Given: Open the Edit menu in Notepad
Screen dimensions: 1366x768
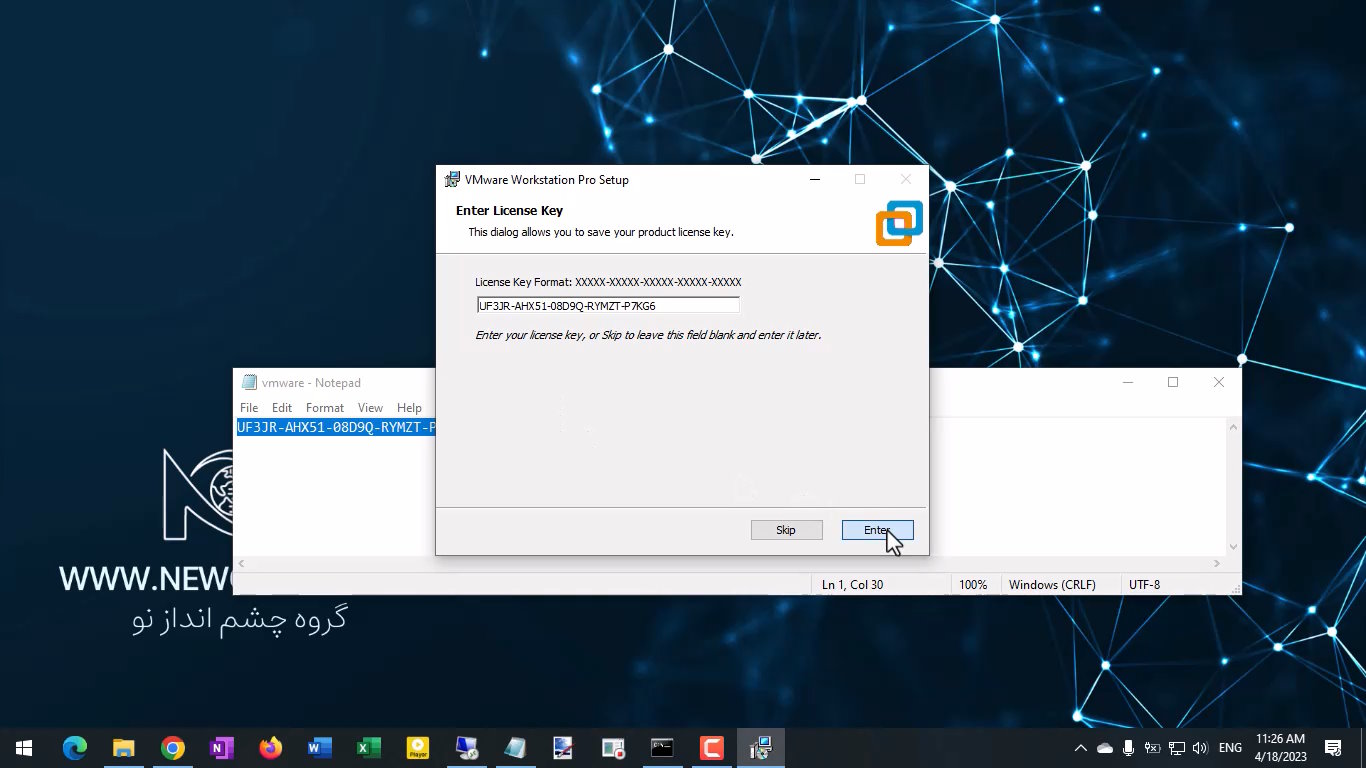Looking at the screenshot, I should [282, 408].
